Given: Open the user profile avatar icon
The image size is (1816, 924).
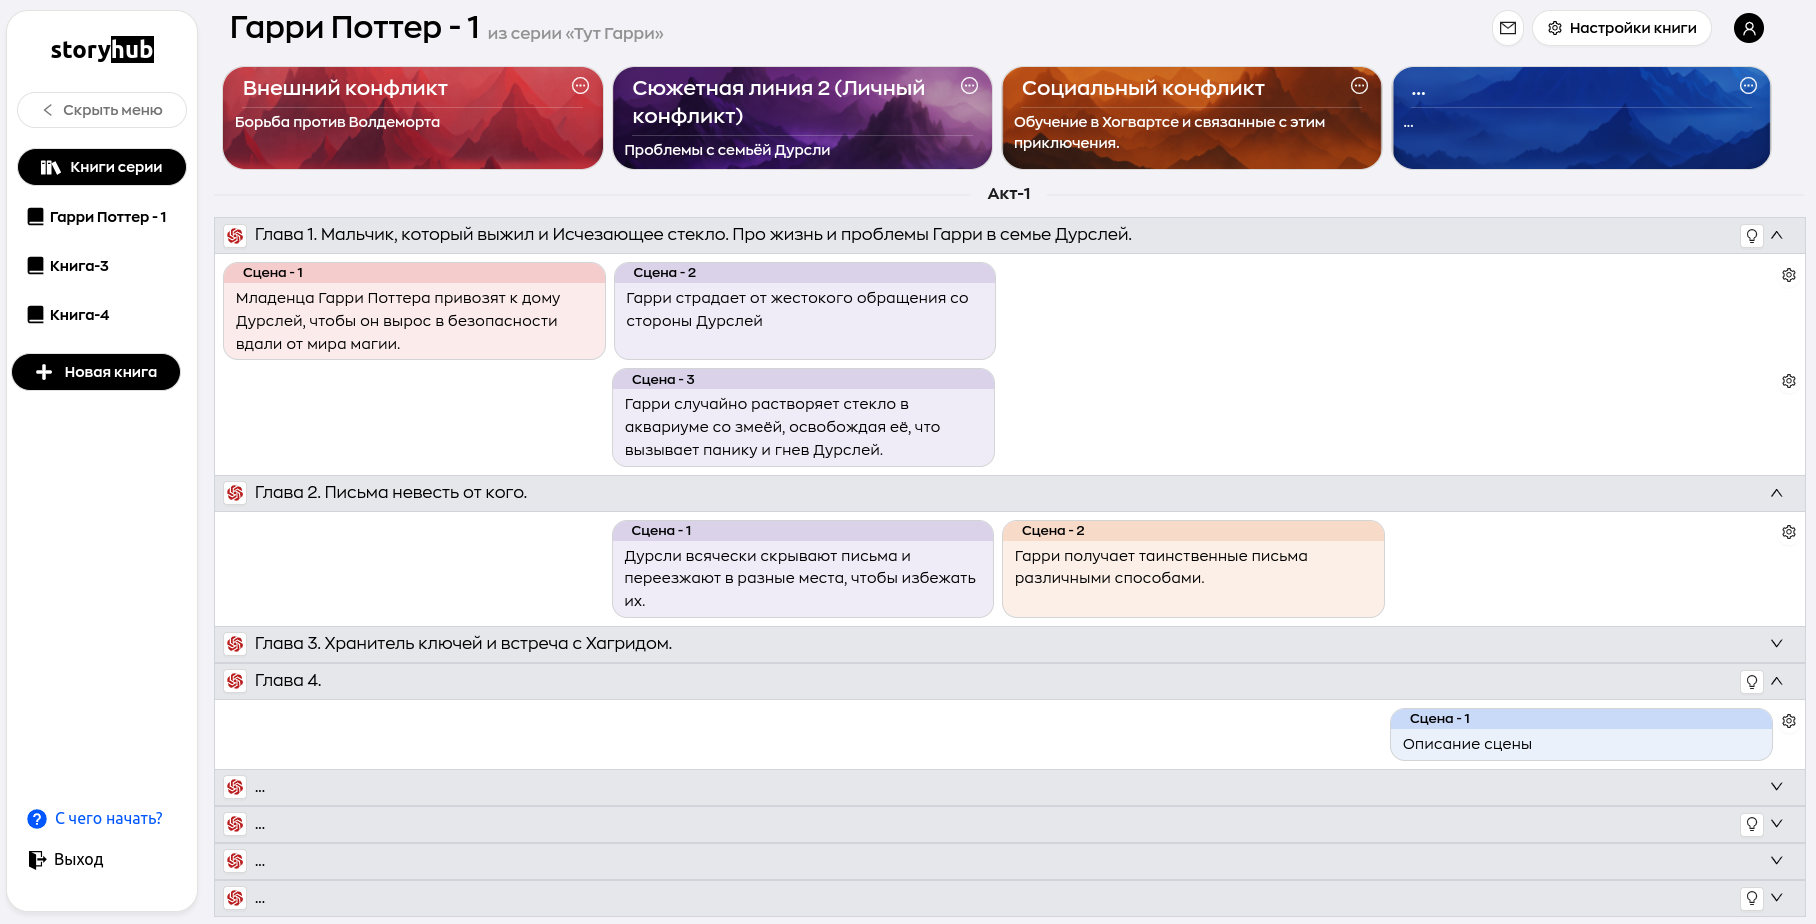Looking at the screenshot, I should (x=1748, y=28).
